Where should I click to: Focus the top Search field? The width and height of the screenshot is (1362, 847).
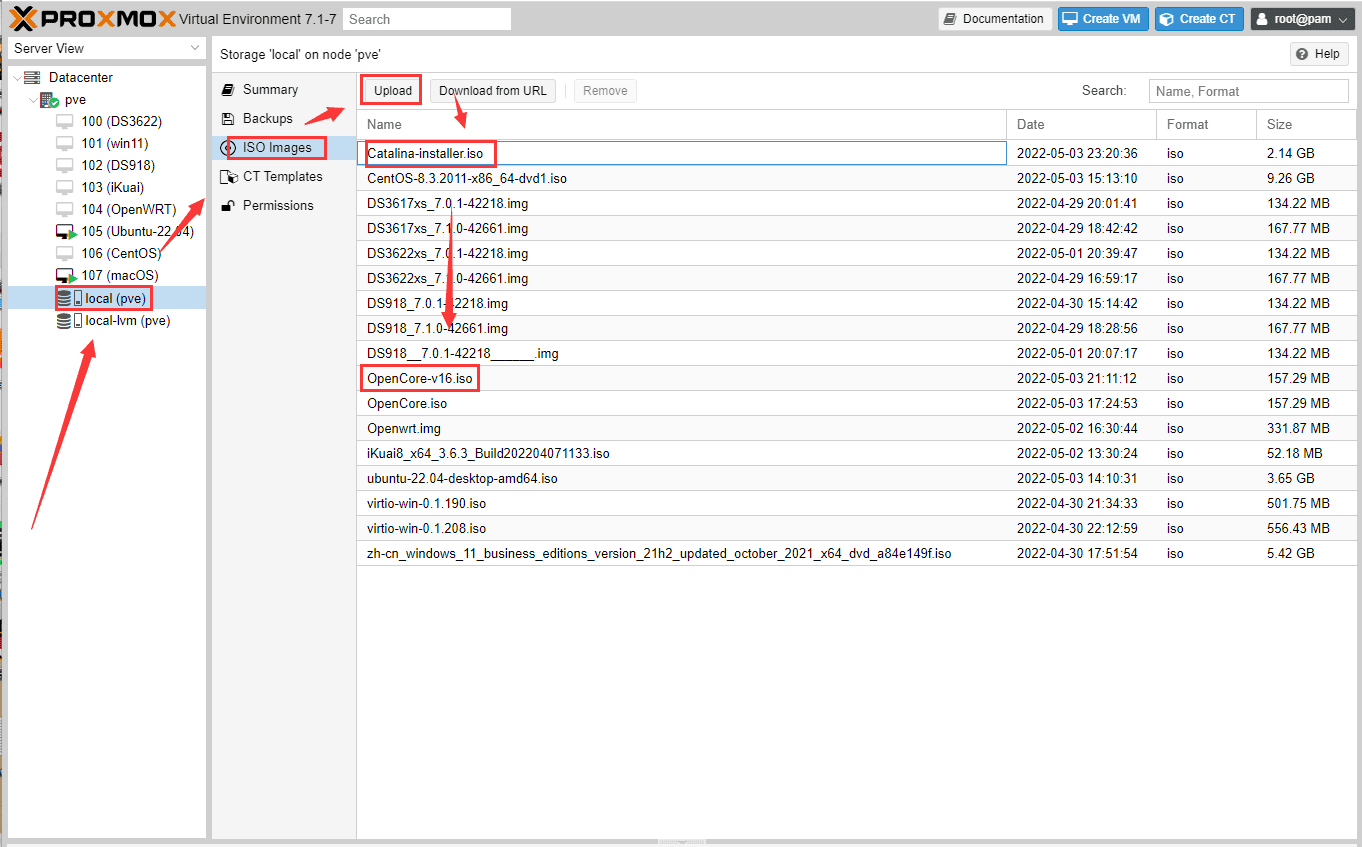(427, 19)
